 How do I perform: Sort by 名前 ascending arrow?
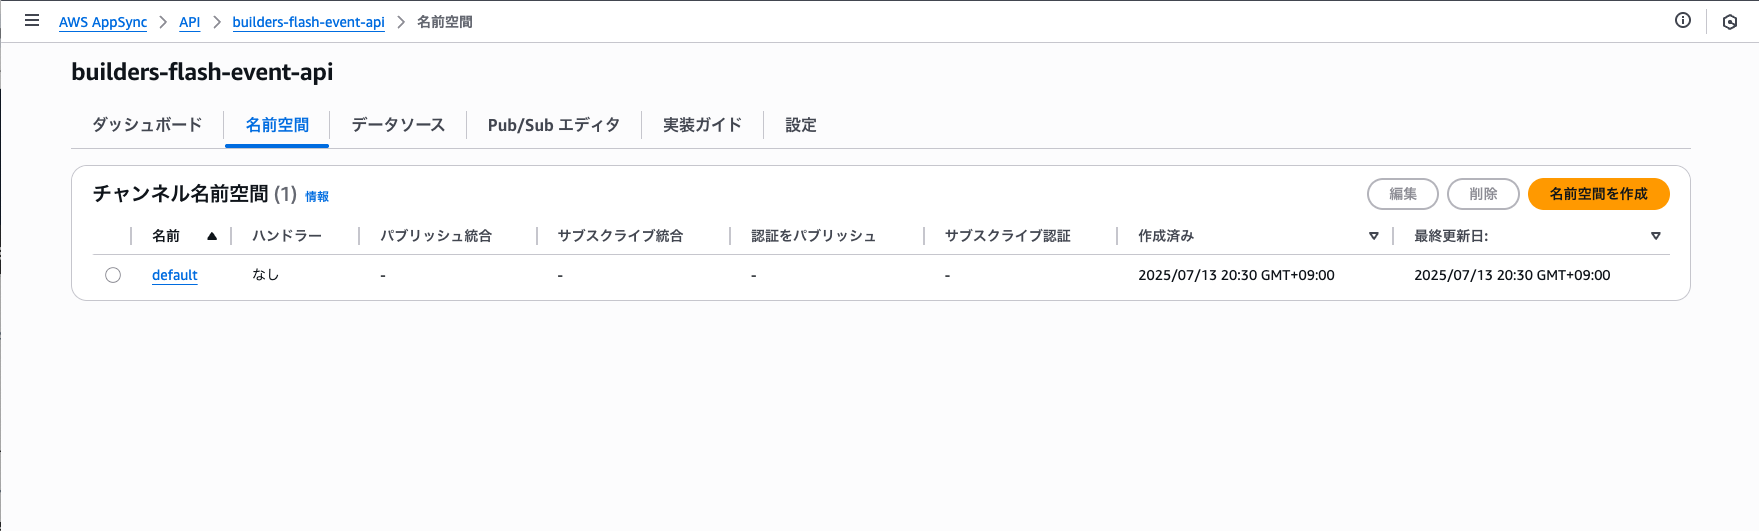[212, 236]
